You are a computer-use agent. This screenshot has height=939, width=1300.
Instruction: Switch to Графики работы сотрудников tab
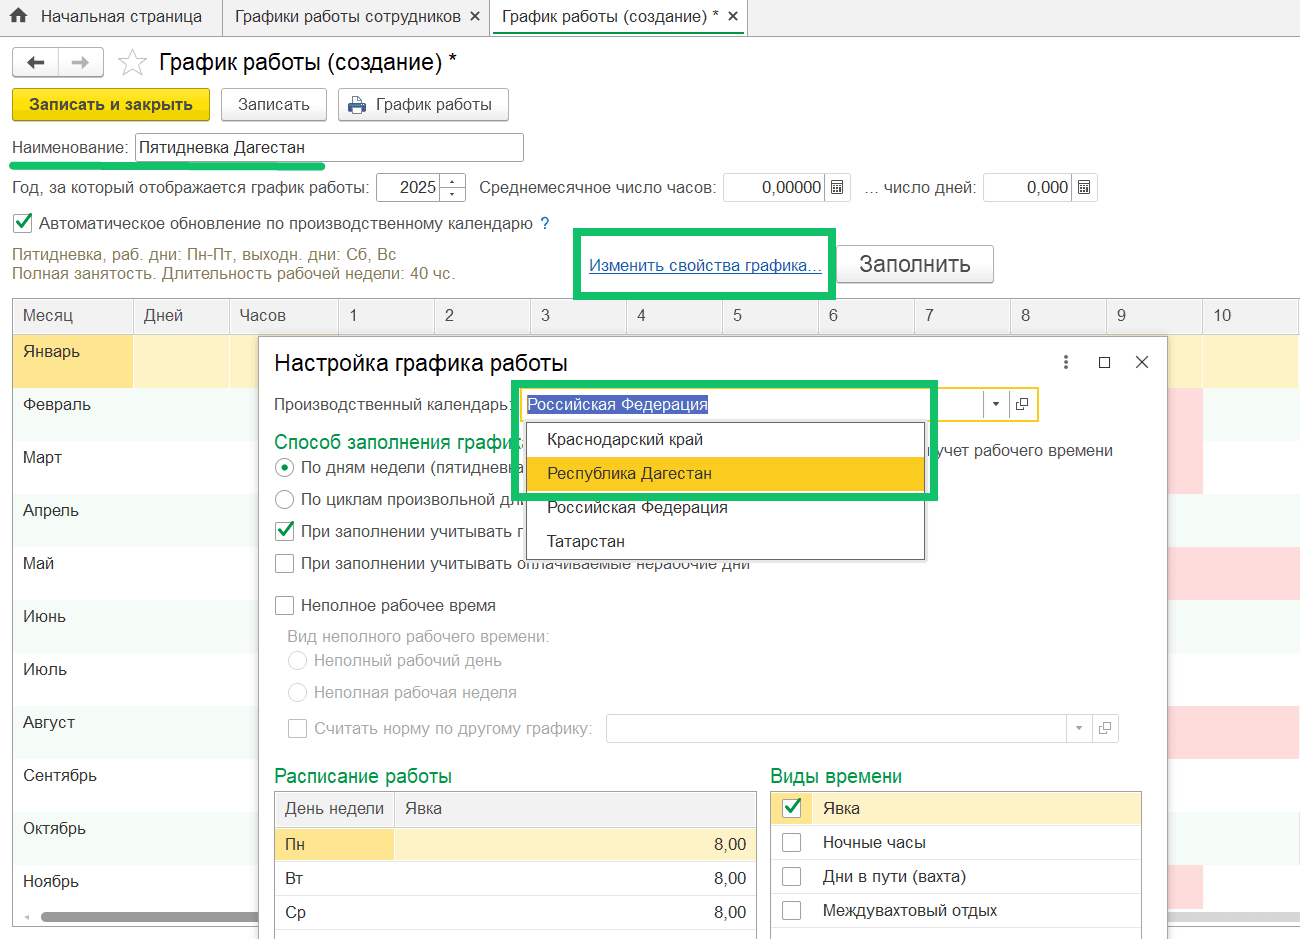[x=347, y=16]
